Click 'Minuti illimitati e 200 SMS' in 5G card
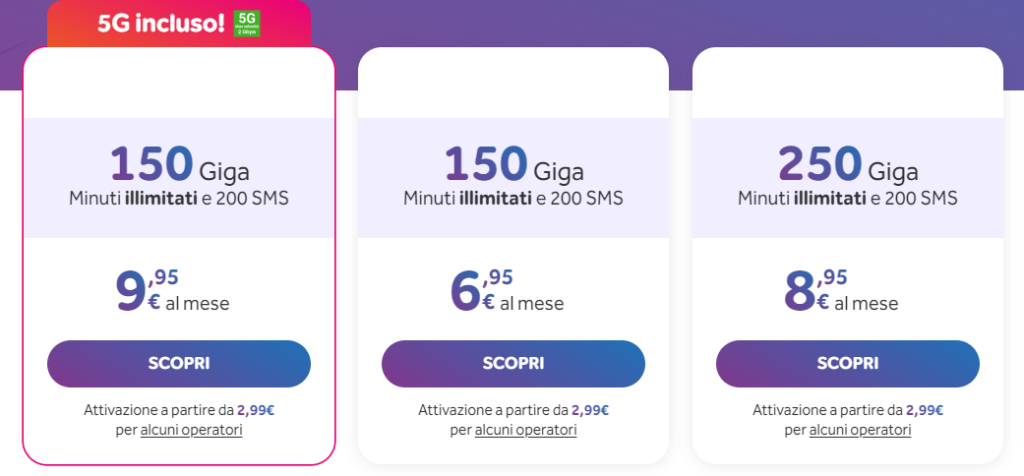The width and height of the screenshot is (1024, 476). coord(179,198)
